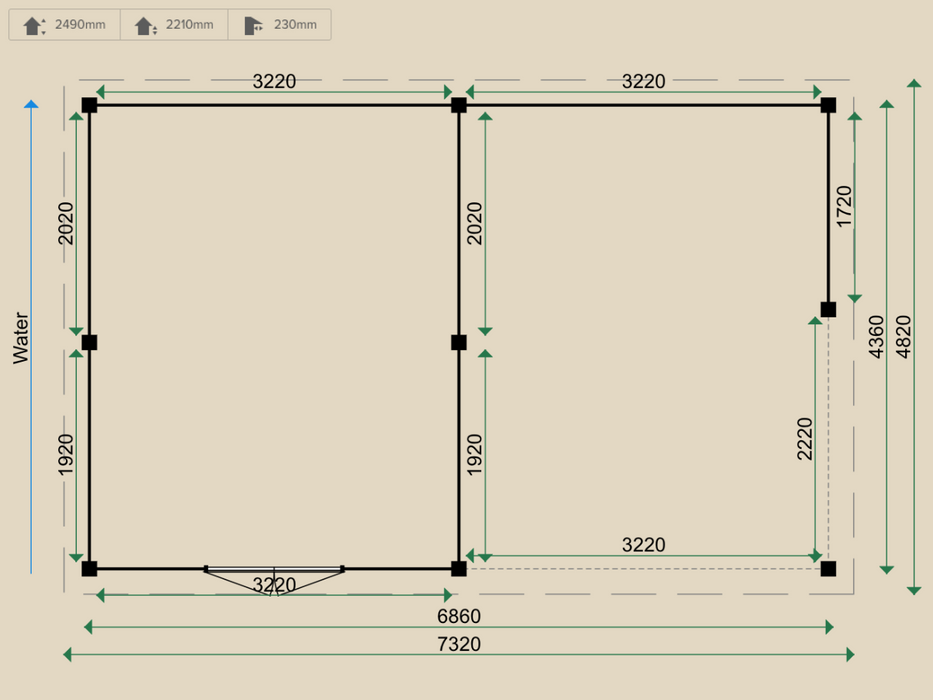Expand the 2490mm dimension badge
This screenshot has height=700, width=933.
click(x=62, y=24)
